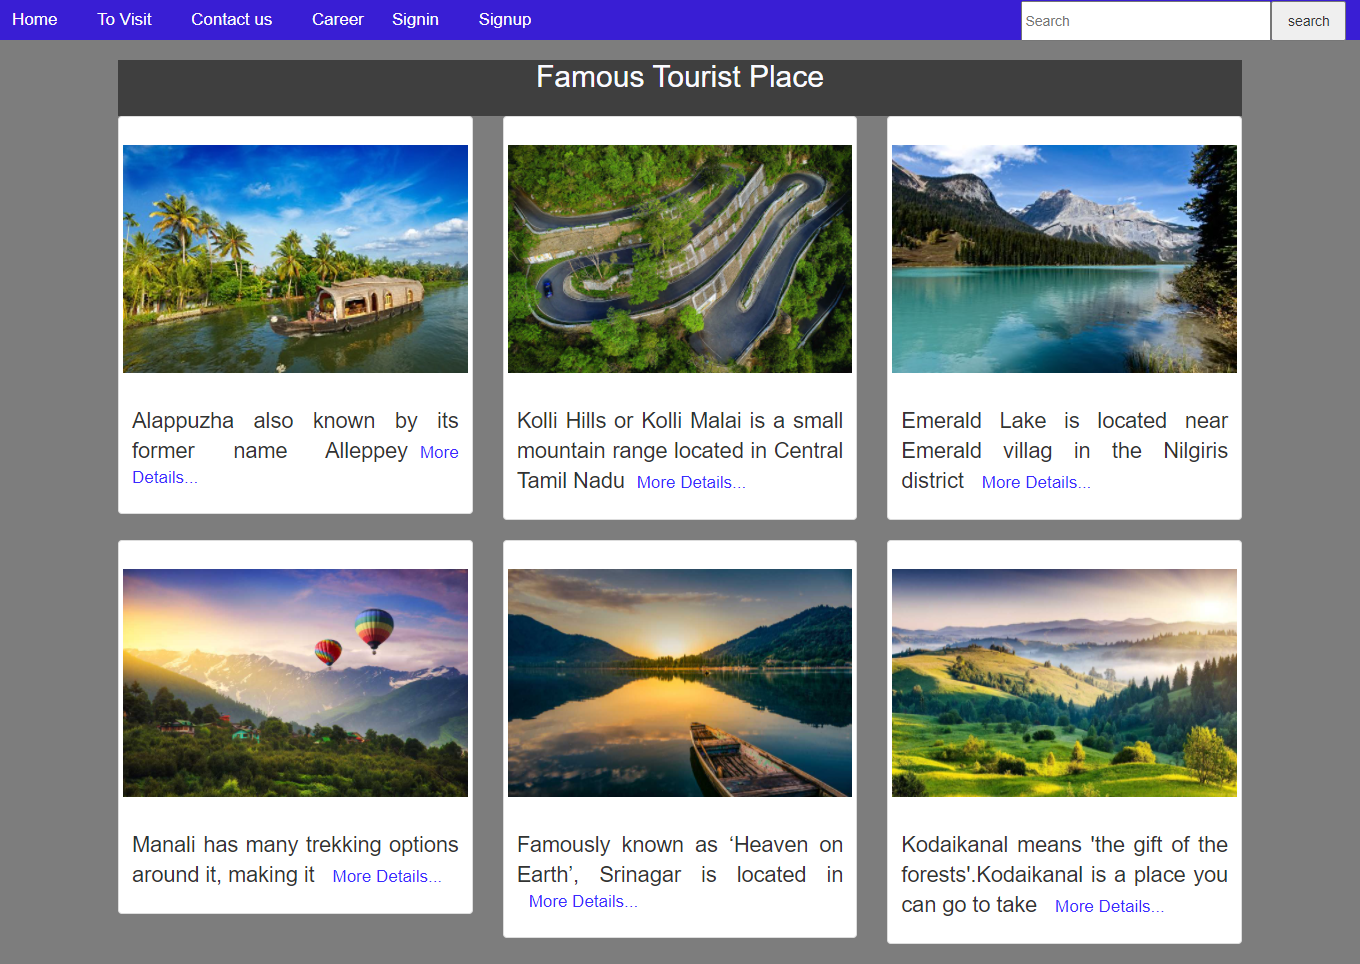
Task: Open the Kolli Hills winding road photo
Action: tap(680, 259)
